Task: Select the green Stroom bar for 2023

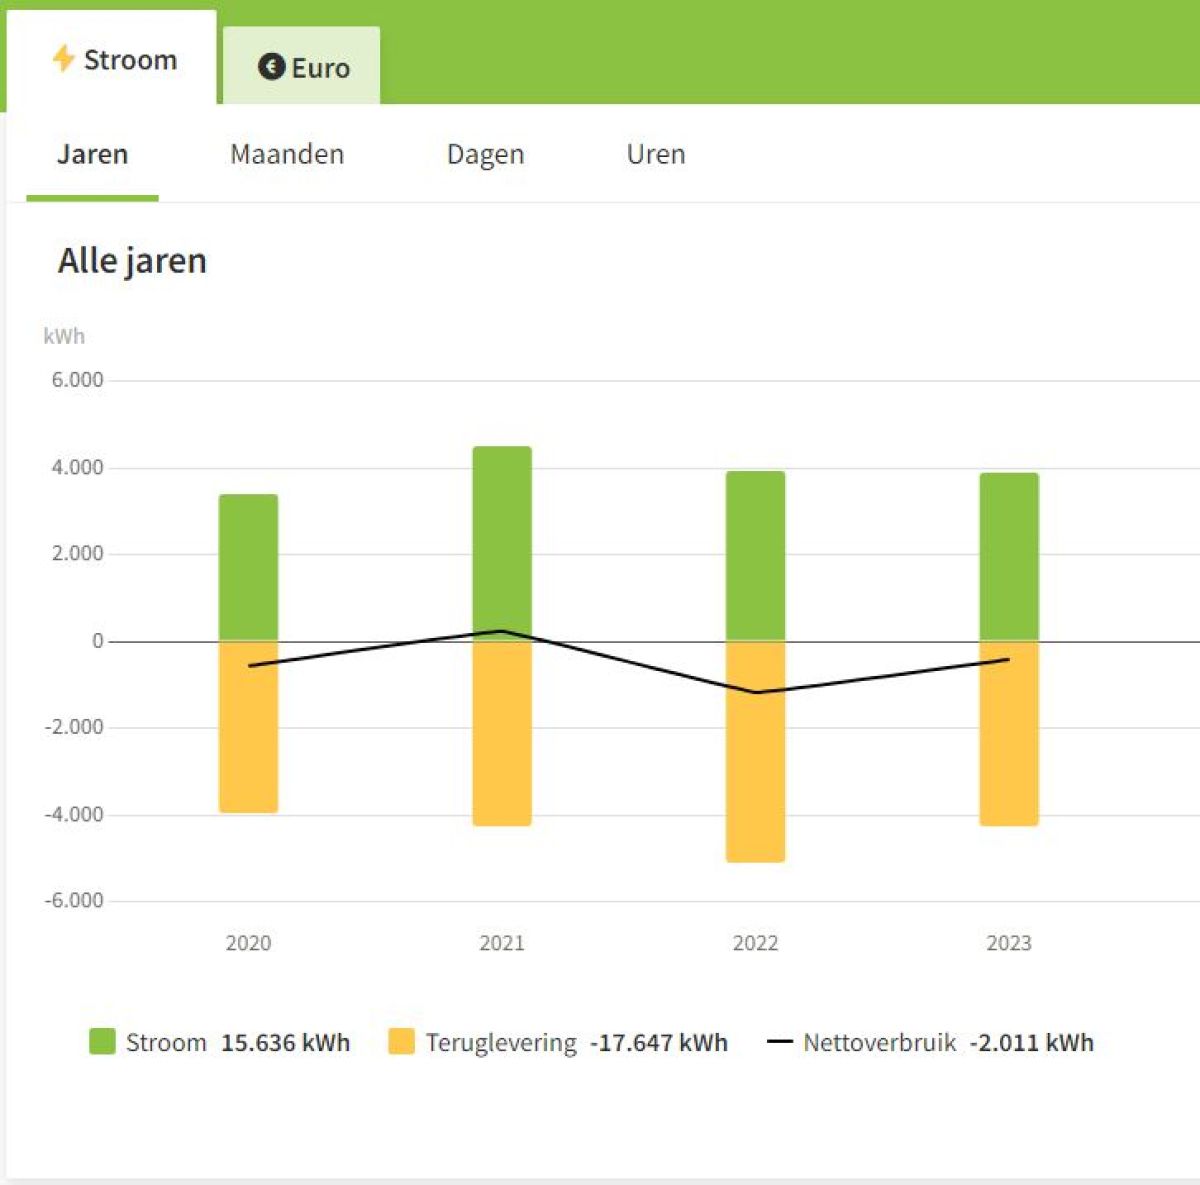Action: [1009, 555]
